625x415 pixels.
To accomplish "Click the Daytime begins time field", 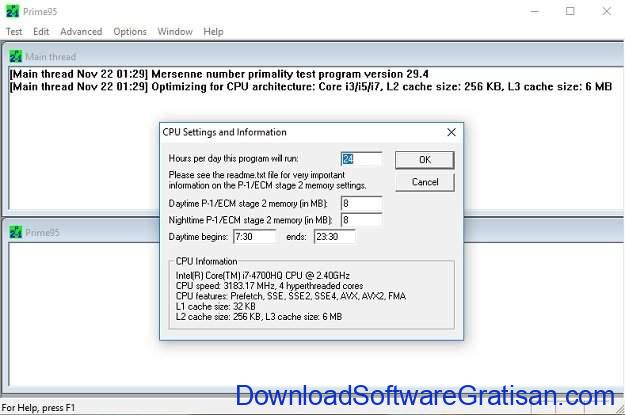I will pyautogui.click(x=254, y=236).
